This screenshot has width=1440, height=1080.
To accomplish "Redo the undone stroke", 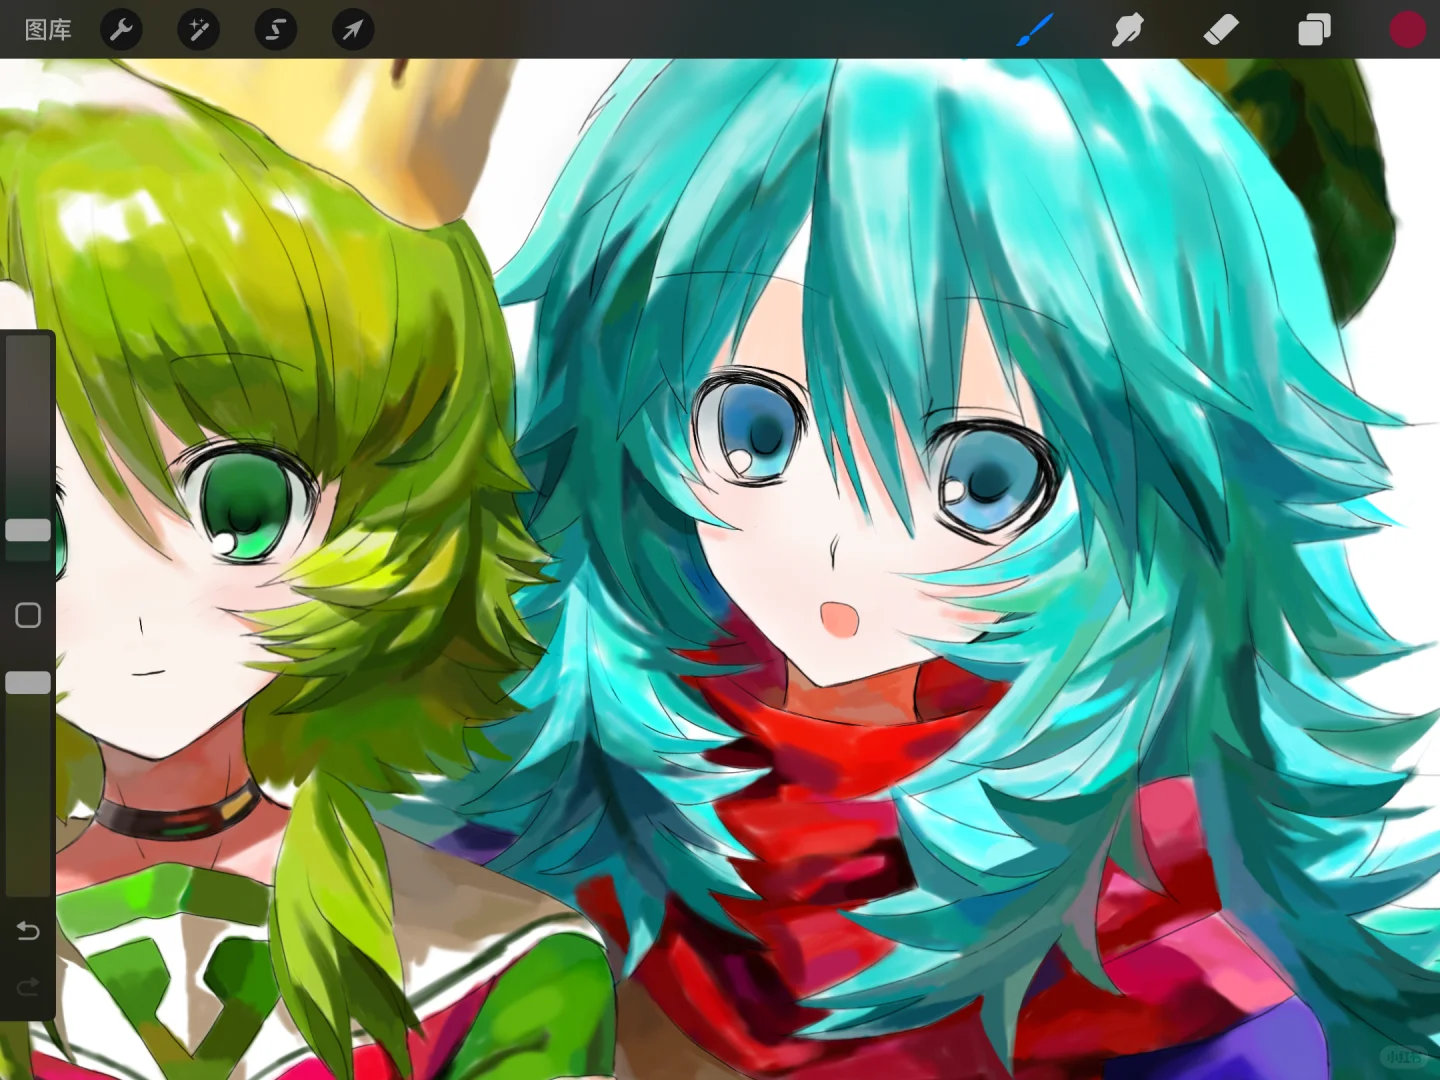I will (28, 988).
